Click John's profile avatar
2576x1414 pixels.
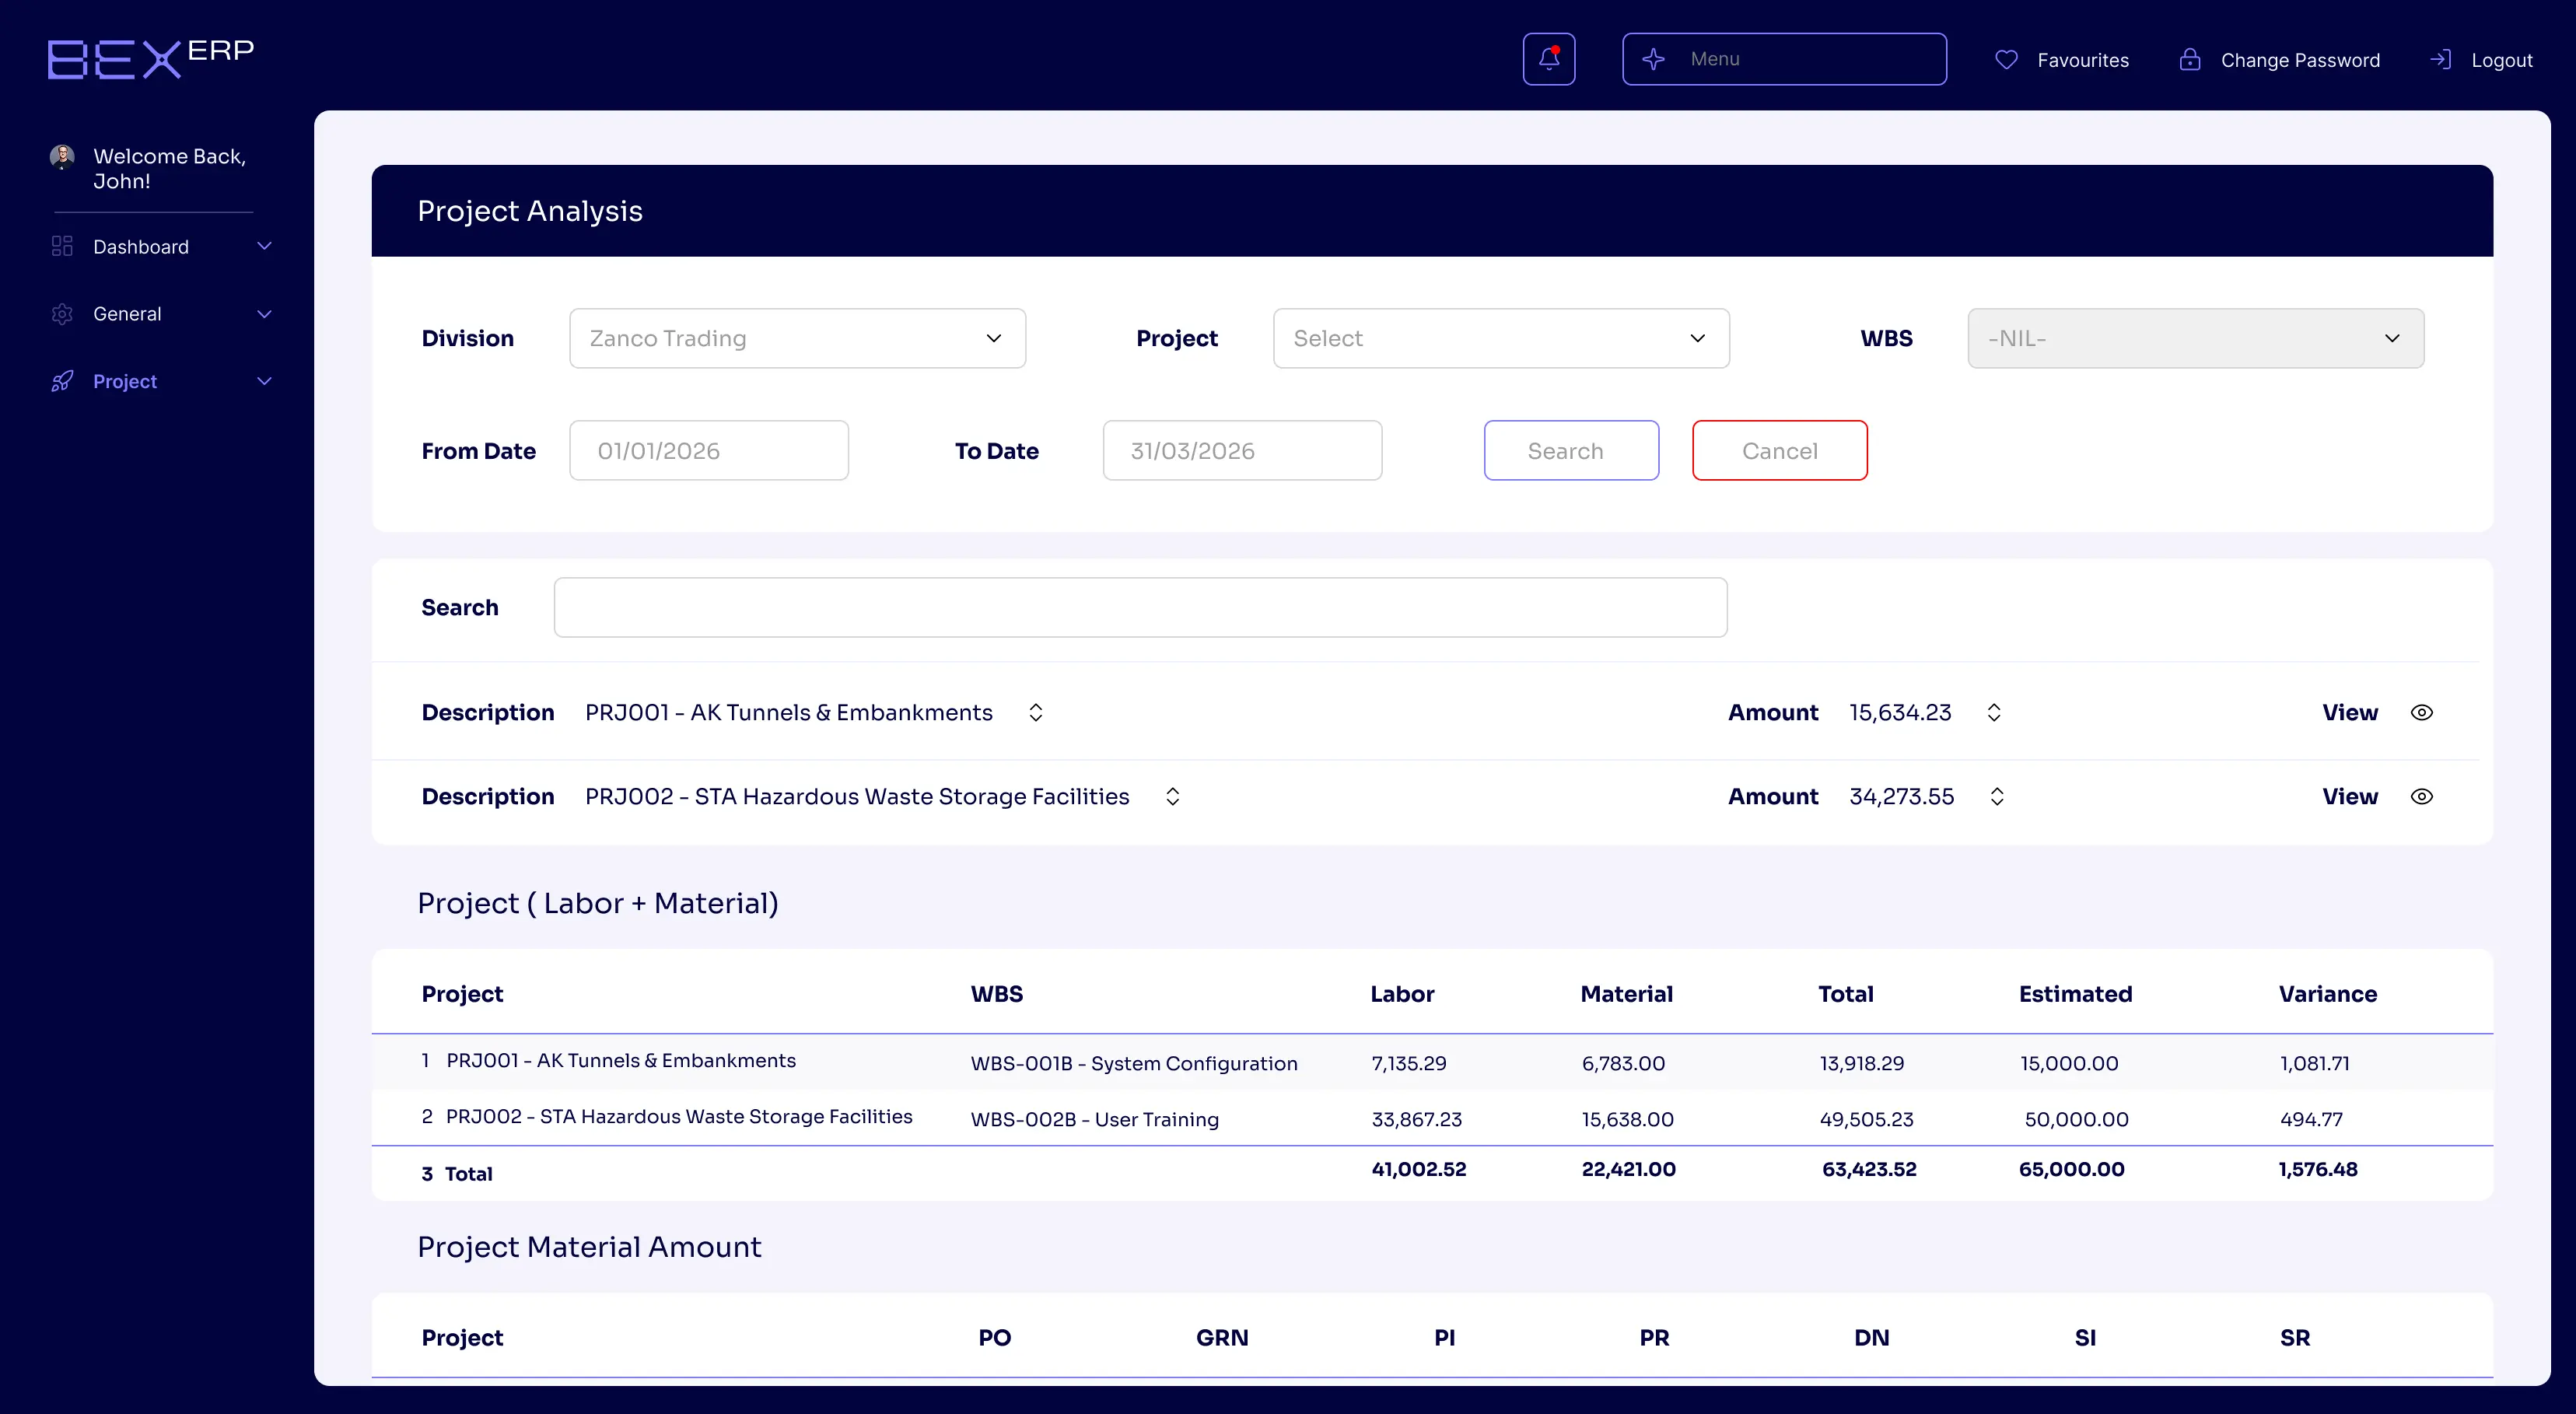pos(61,157)
